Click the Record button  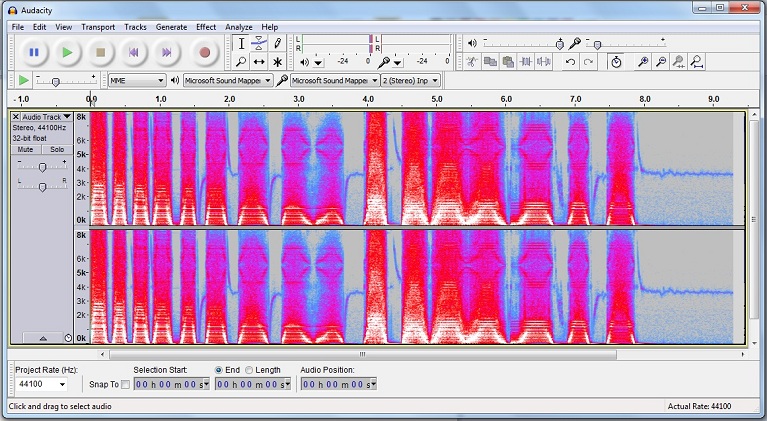point(205,52)
